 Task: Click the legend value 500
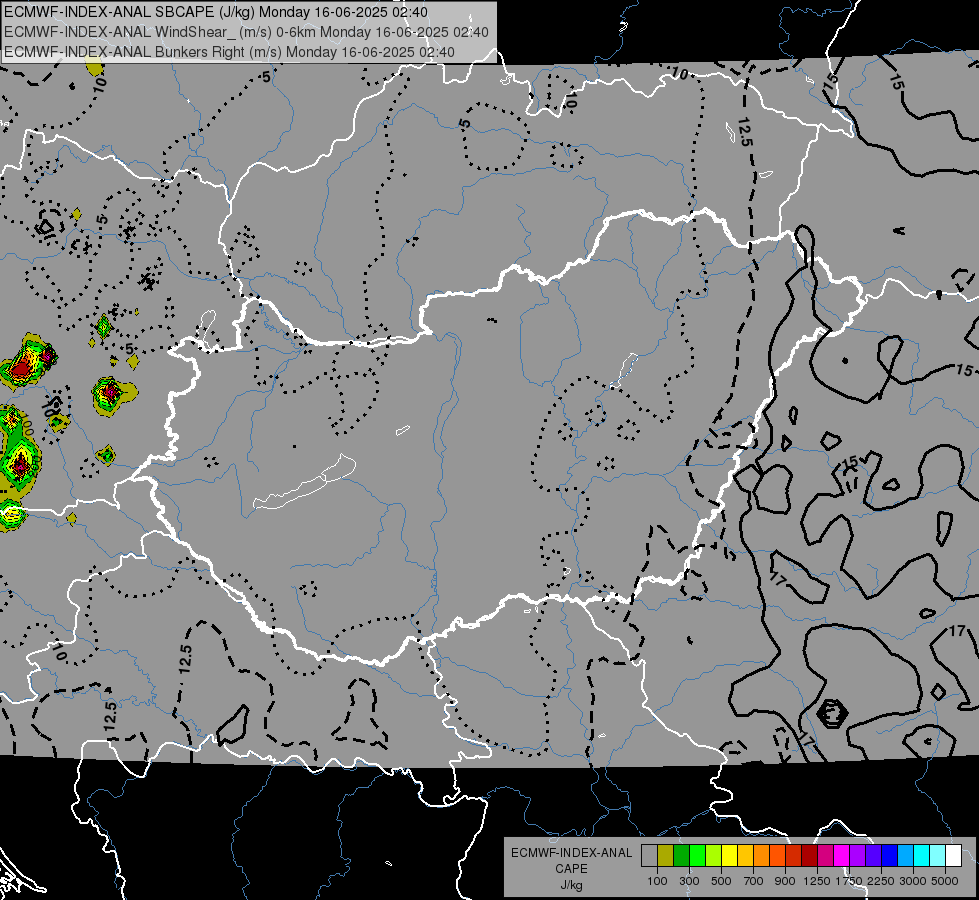721,881
